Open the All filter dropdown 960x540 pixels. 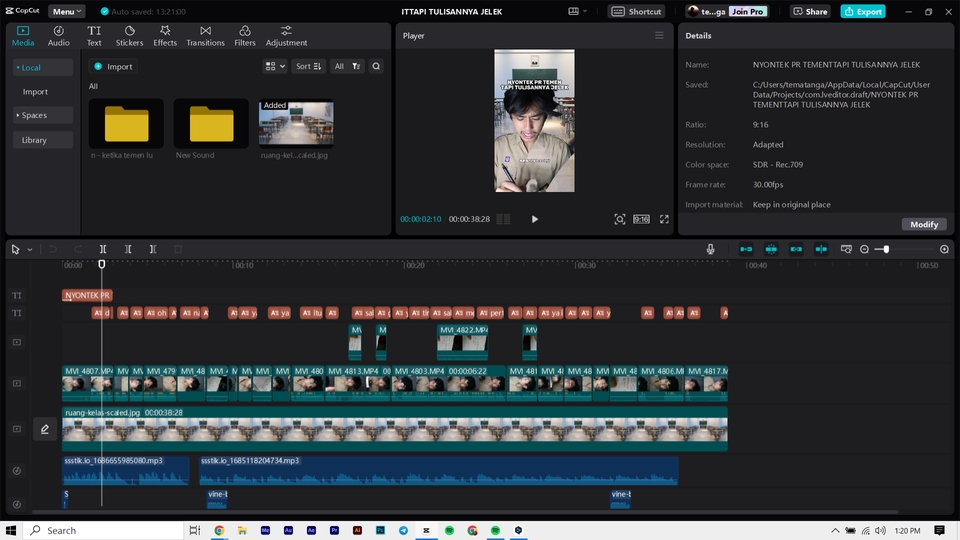click(347, 66)
